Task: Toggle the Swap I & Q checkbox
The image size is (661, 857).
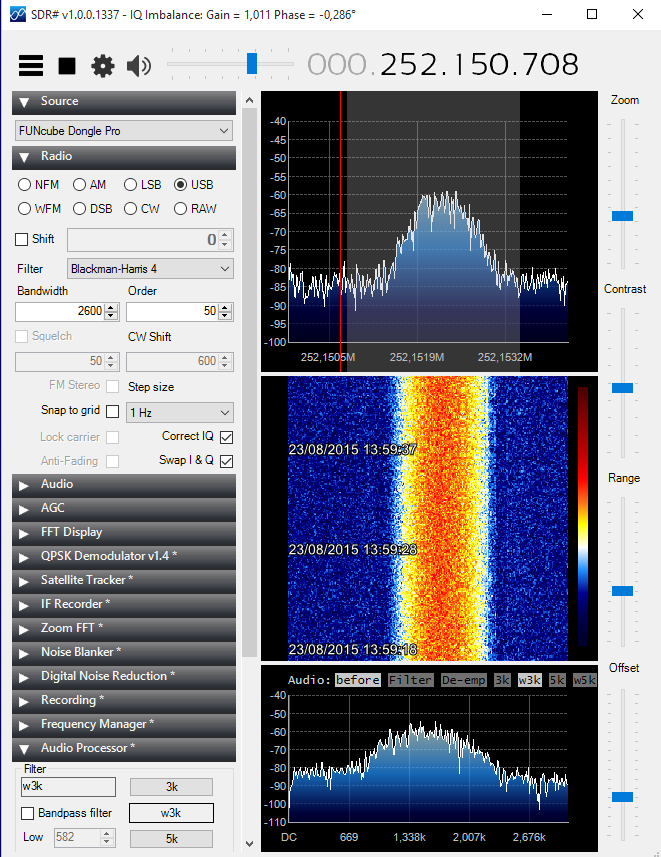Action: tap(226, 461)
